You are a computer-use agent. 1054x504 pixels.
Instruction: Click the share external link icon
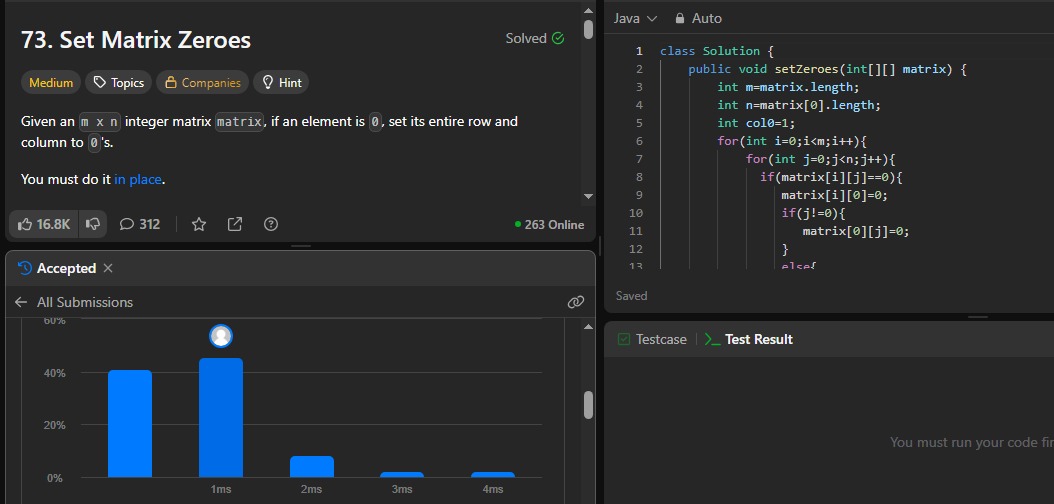tap(235, 224)
